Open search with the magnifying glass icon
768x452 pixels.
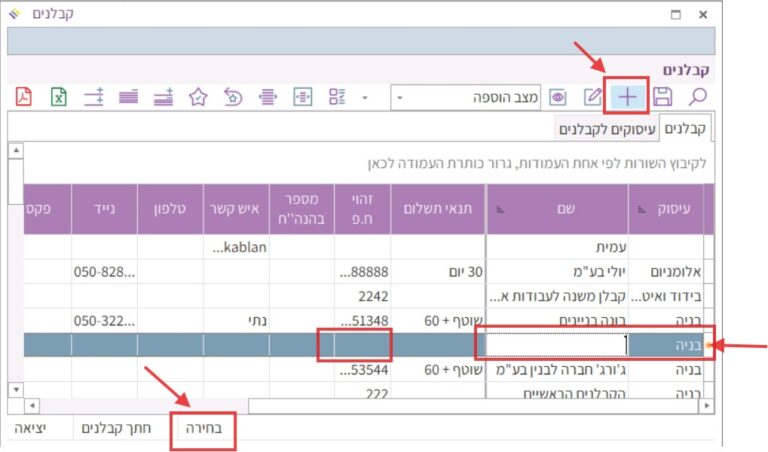tap(697, 97)
